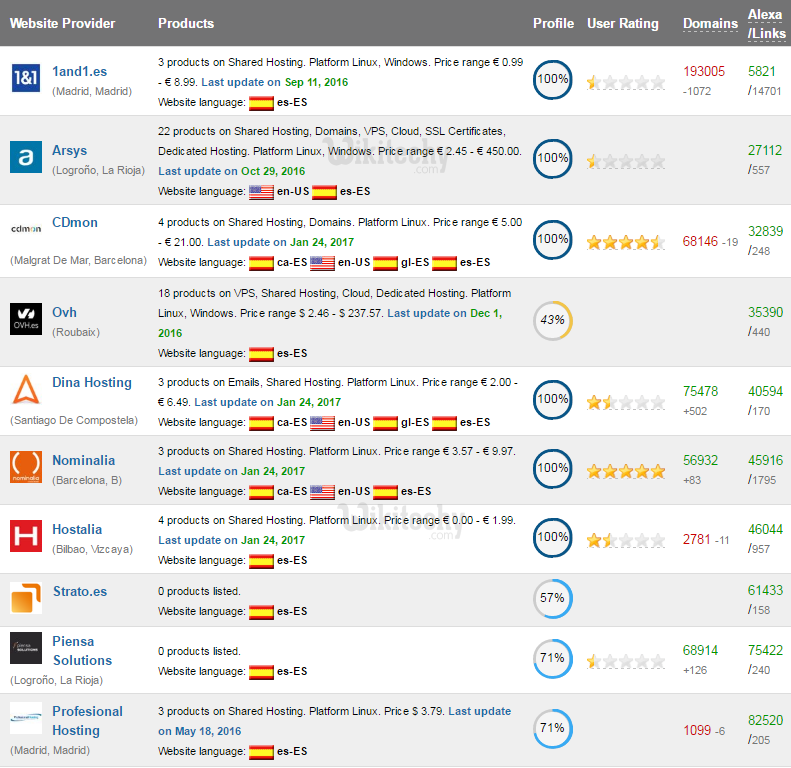The image size is (791, 768).
Task: Click the Spanish flag in Hostalia row
Action: 261,561
